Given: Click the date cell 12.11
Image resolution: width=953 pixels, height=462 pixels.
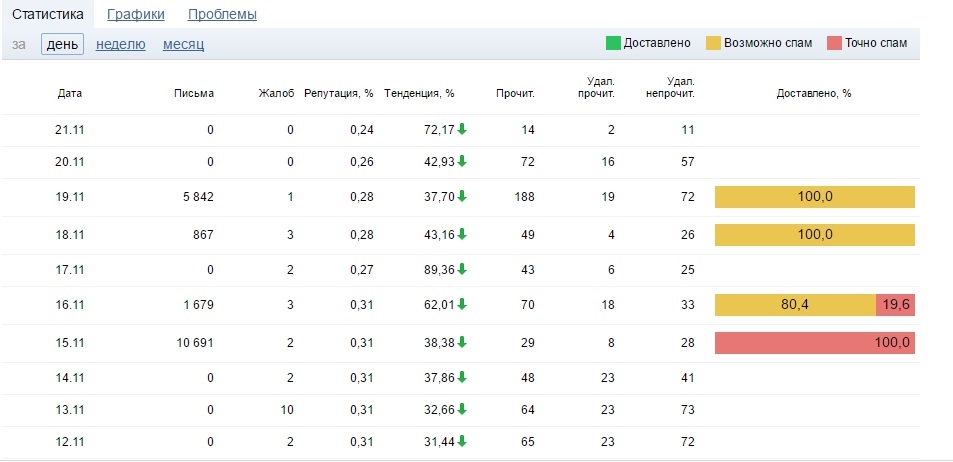Looking at the screenshot, I should [x=70, y=442].
